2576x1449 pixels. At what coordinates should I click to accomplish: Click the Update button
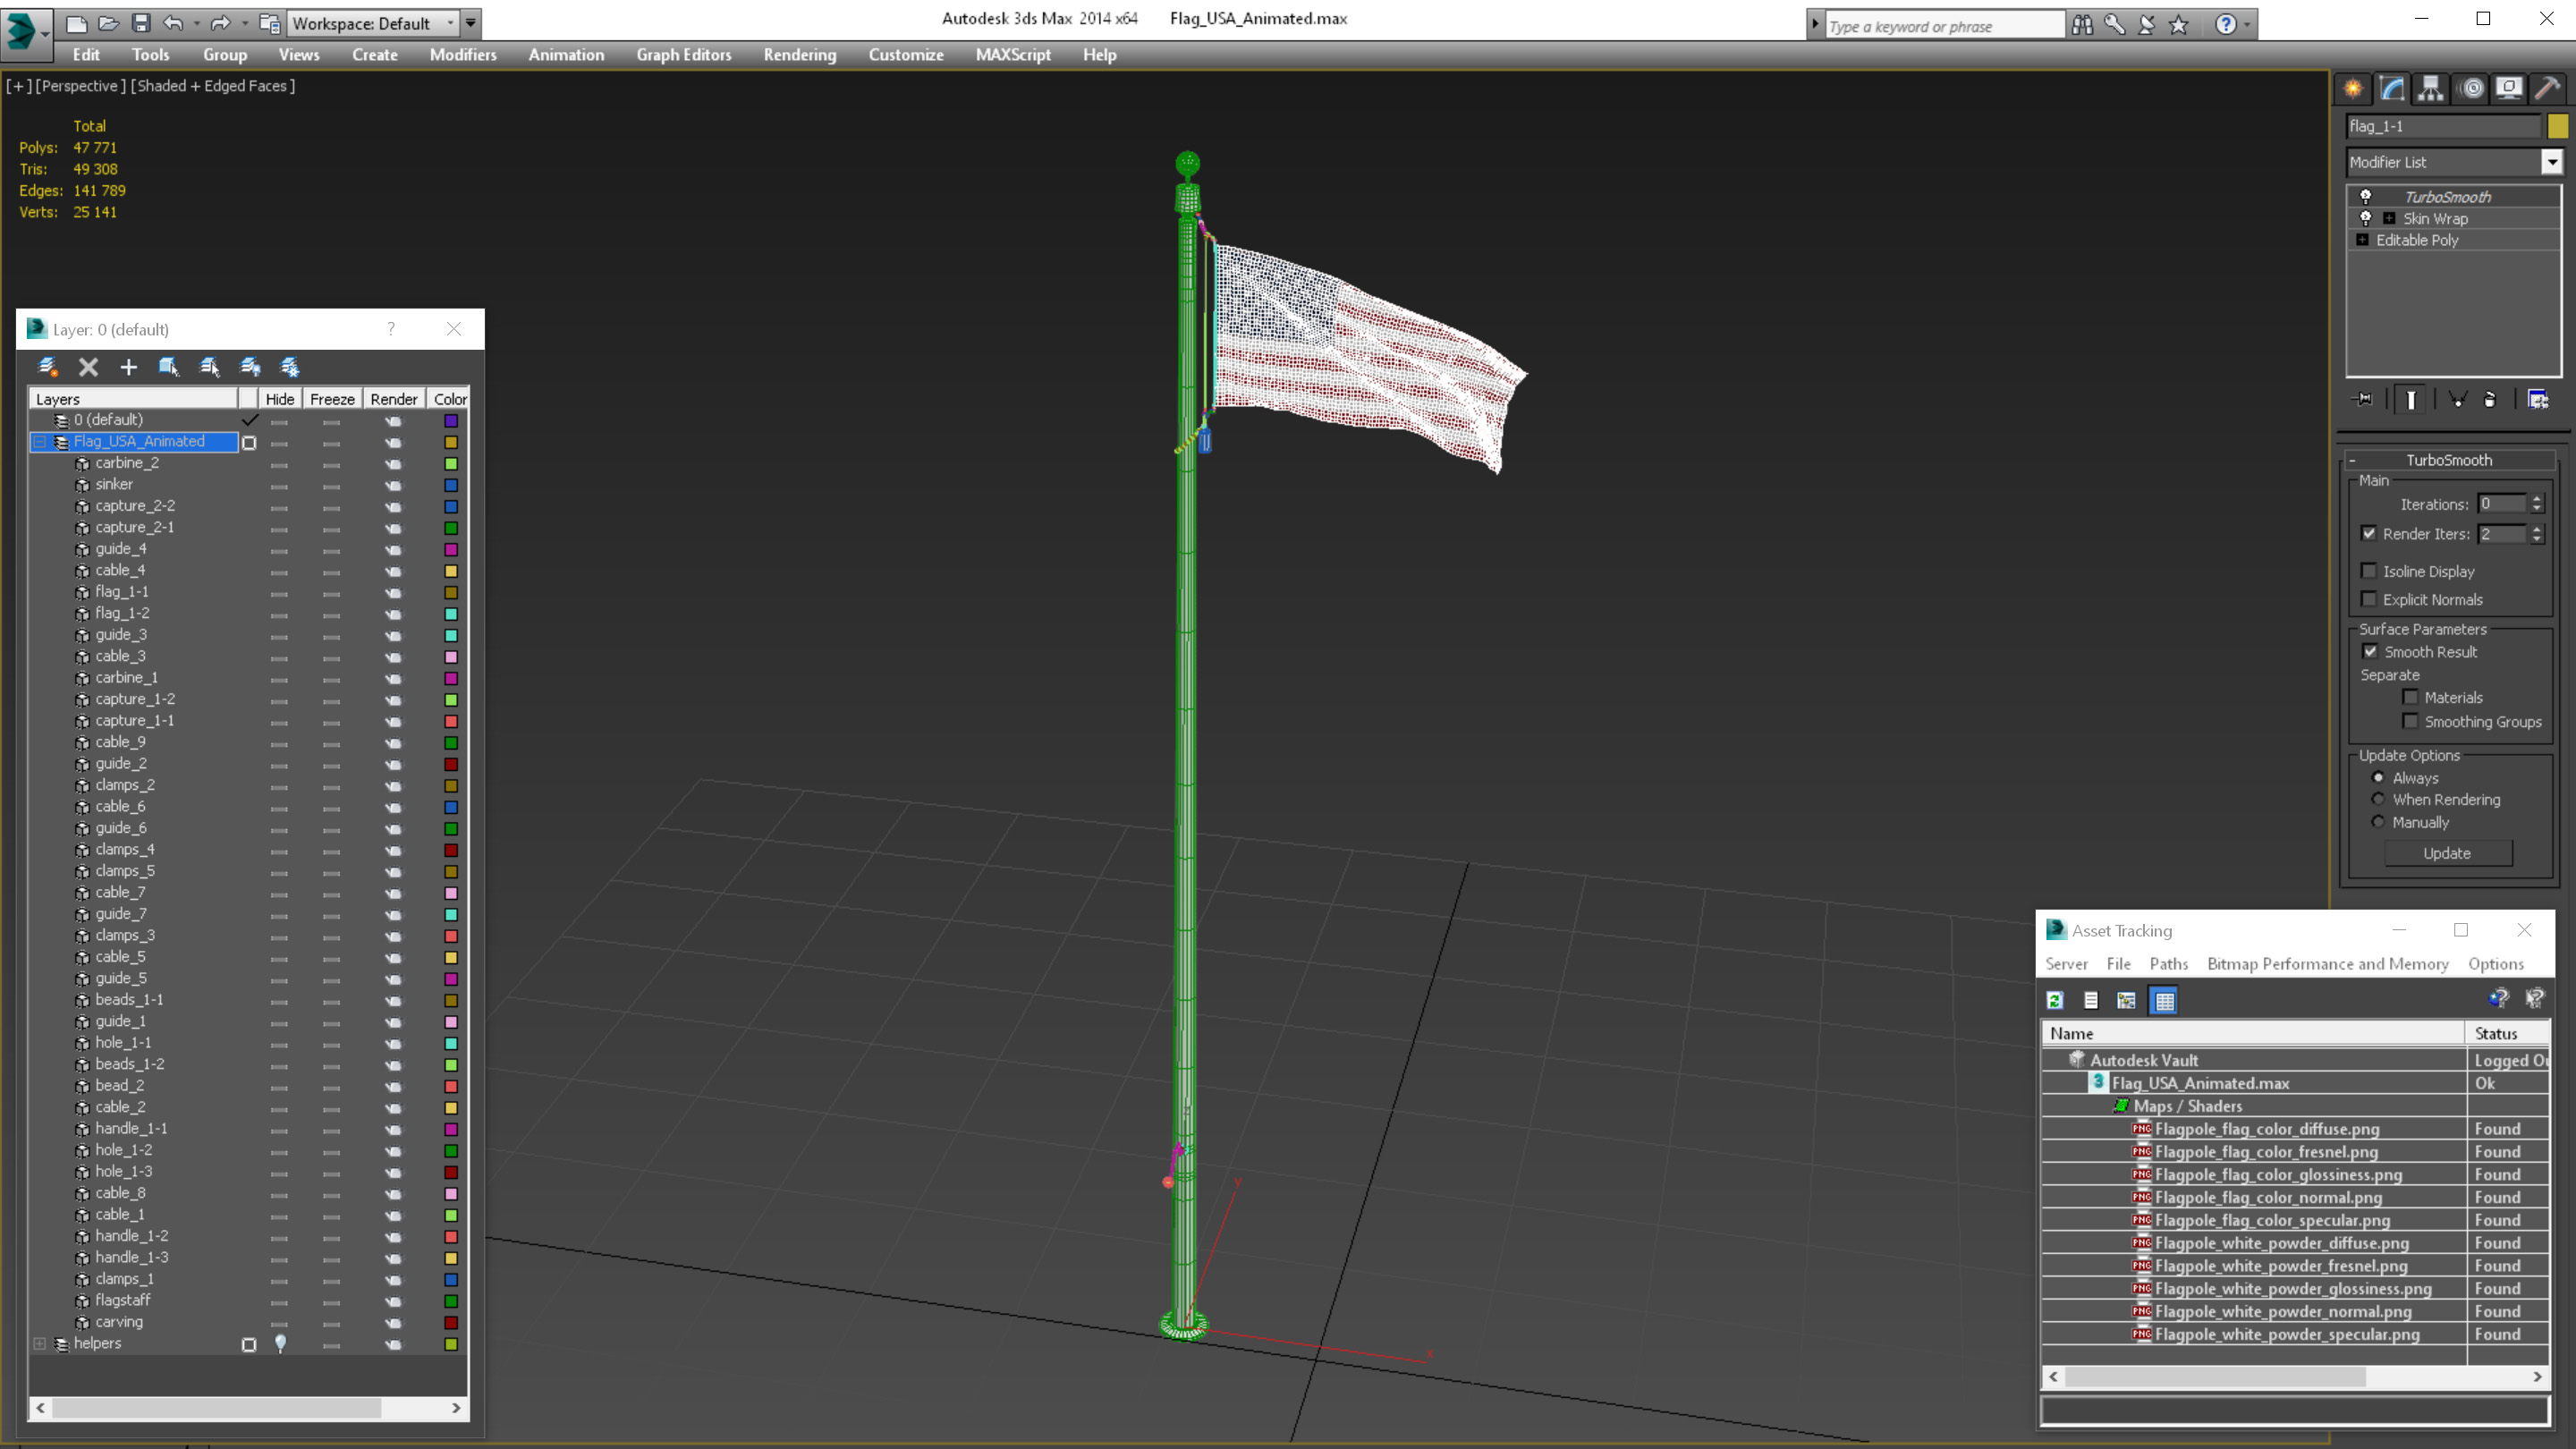[x=2448, y=853]
